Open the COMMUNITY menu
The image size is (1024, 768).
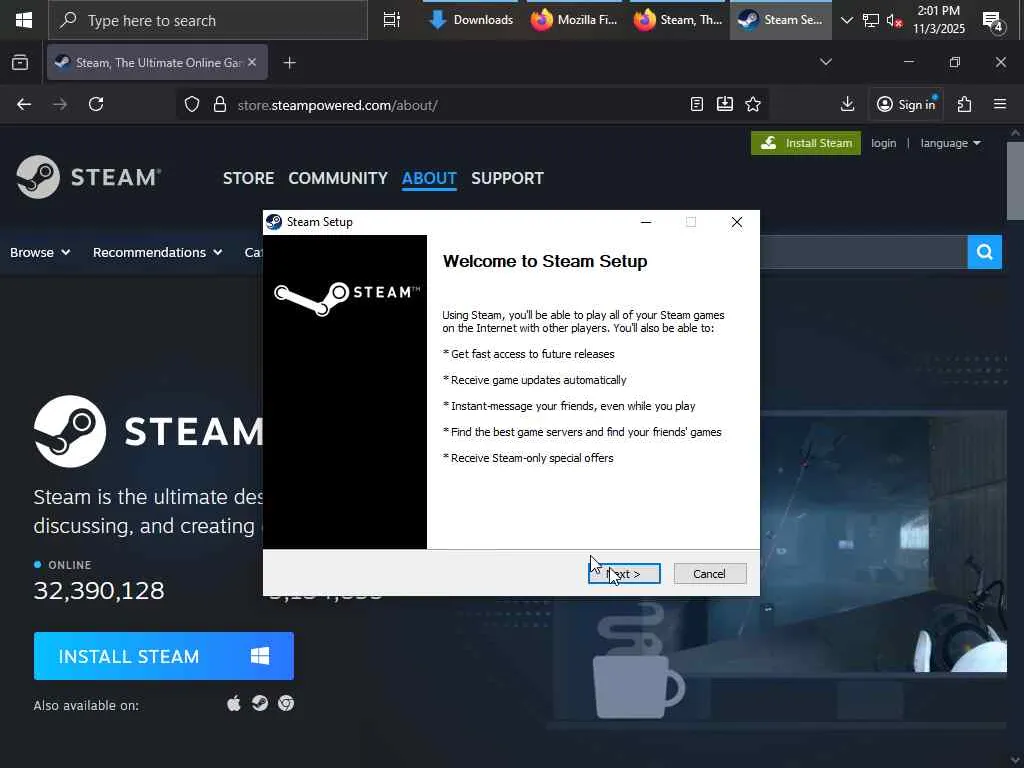pos(338,178)
